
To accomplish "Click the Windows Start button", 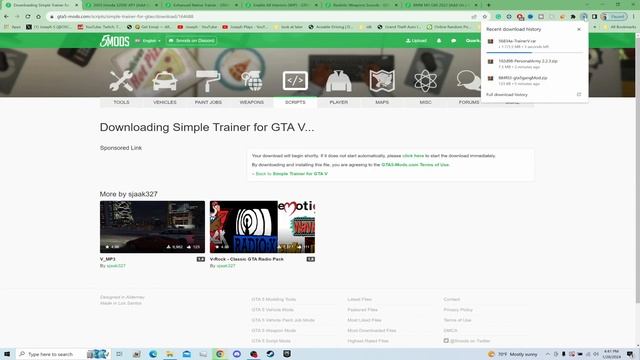I will [x=7, y=354].
